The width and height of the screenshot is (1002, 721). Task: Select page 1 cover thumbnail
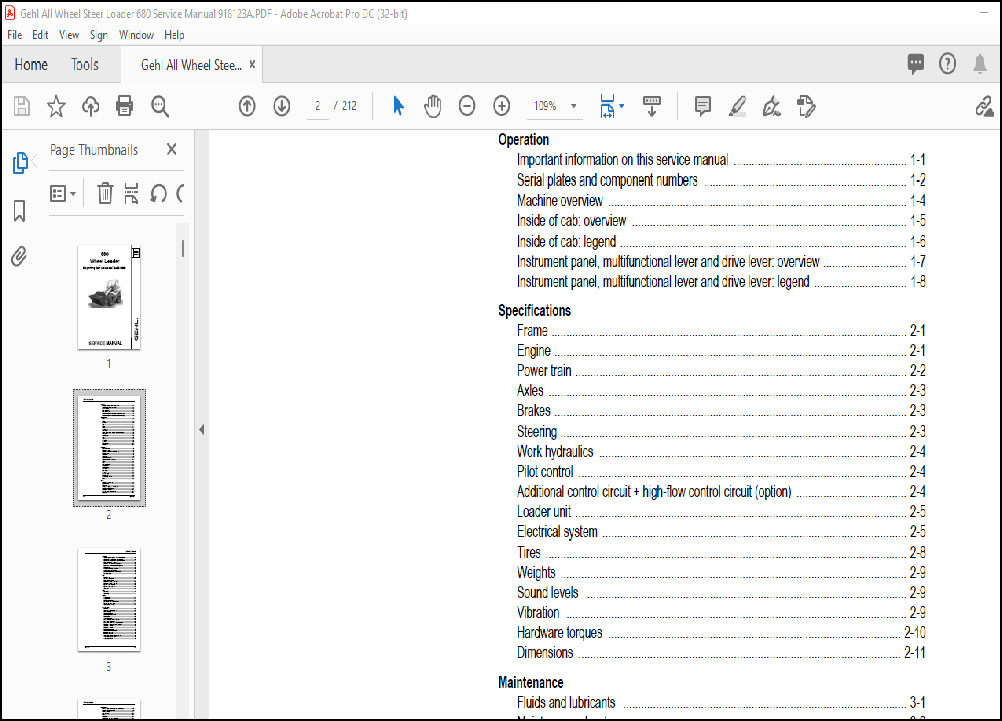pyautogui.click(x=109, y=297)
